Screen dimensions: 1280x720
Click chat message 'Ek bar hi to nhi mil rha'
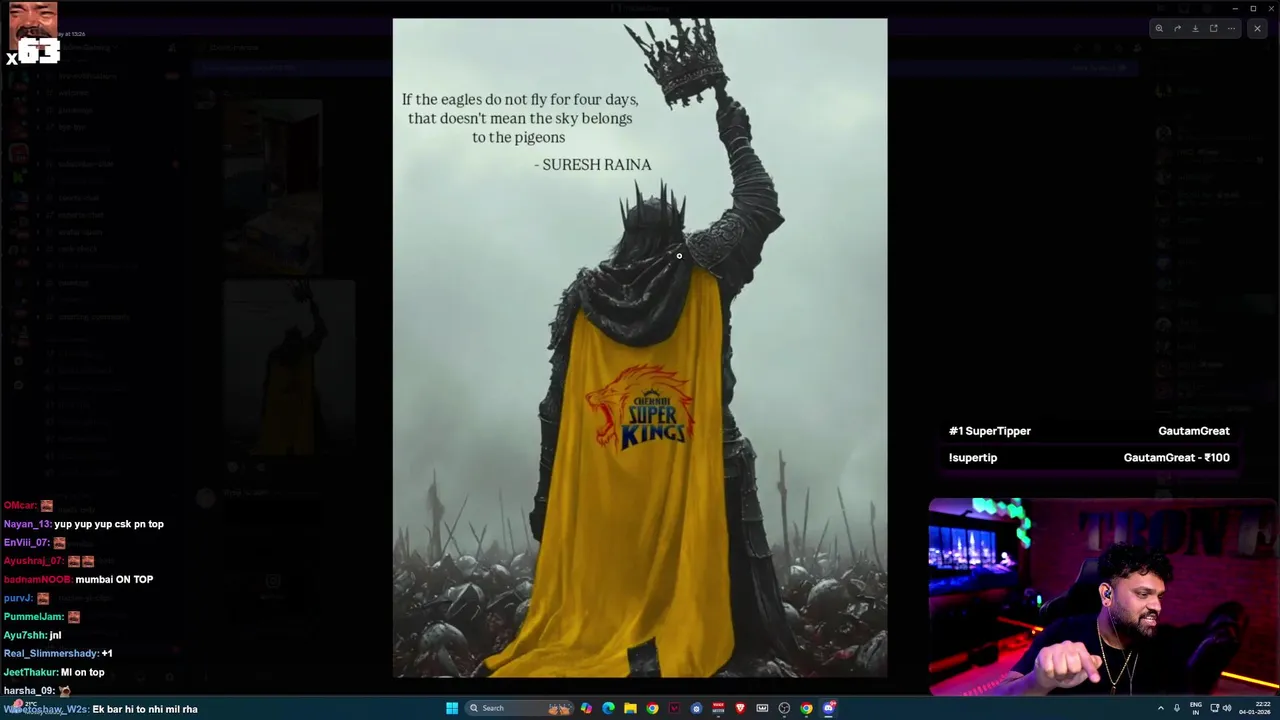click(x=145, y=709)
